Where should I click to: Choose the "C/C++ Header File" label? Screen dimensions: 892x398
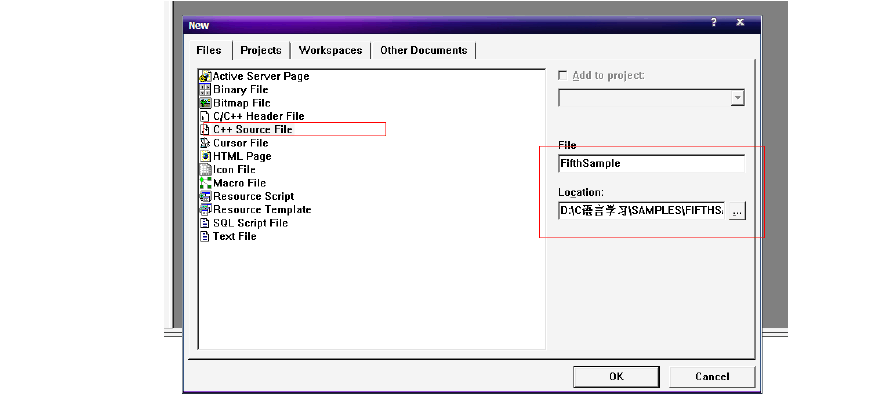(x=259, y=116)
